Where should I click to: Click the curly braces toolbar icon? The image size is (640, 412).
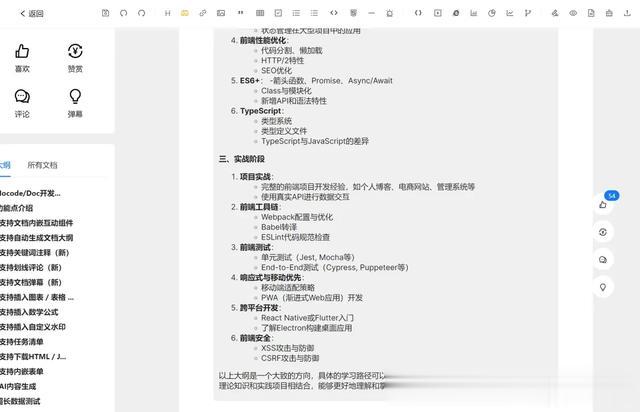point(418,13)
